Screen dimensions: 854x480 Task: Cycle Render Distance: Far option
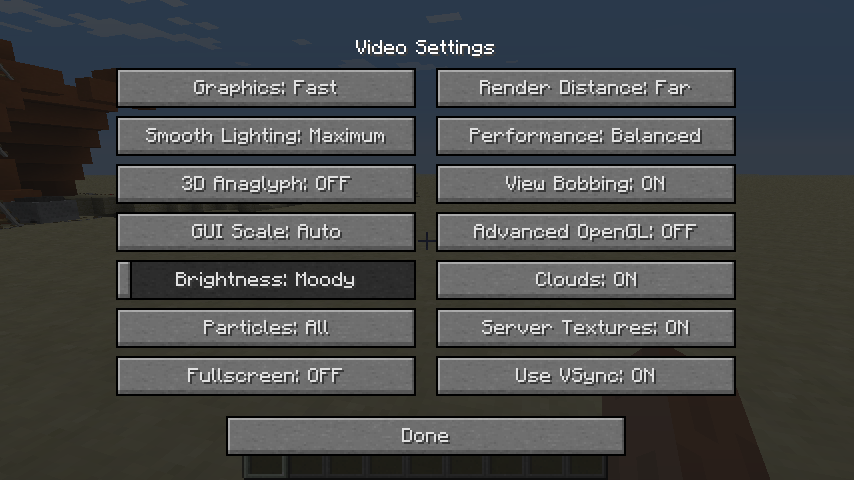coord(585,88)
